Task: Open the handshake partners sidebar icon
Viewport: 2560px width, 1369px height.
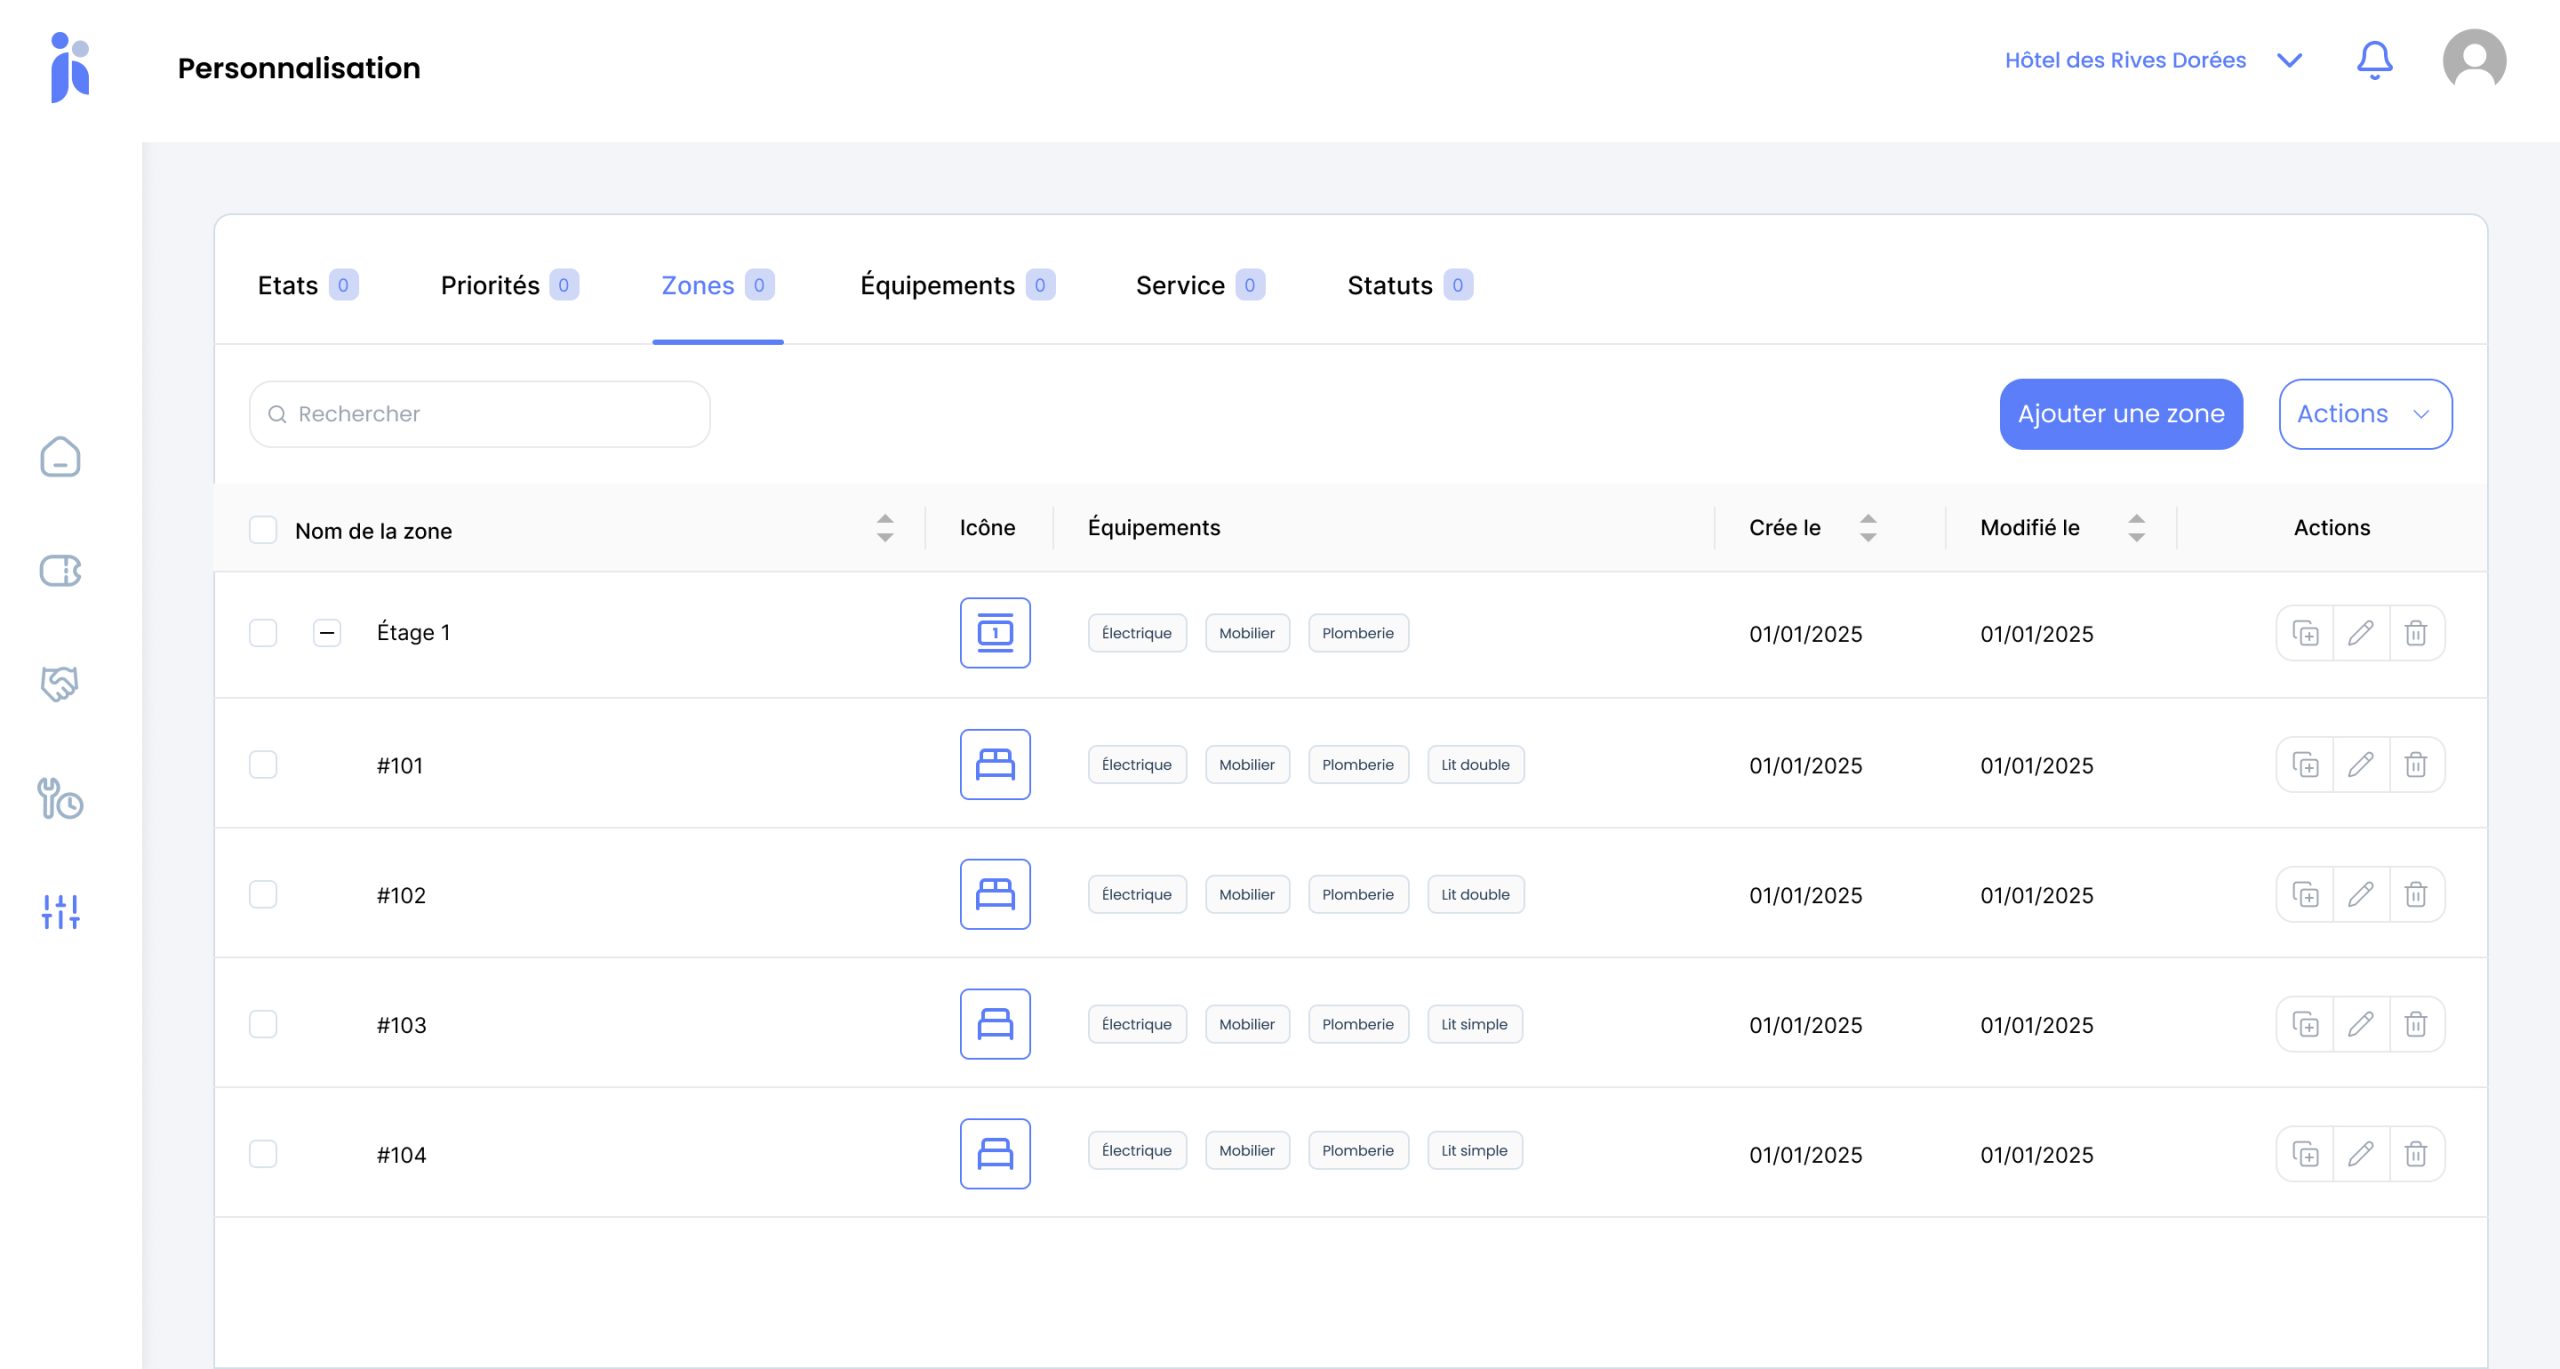Action: click(60, 684)
